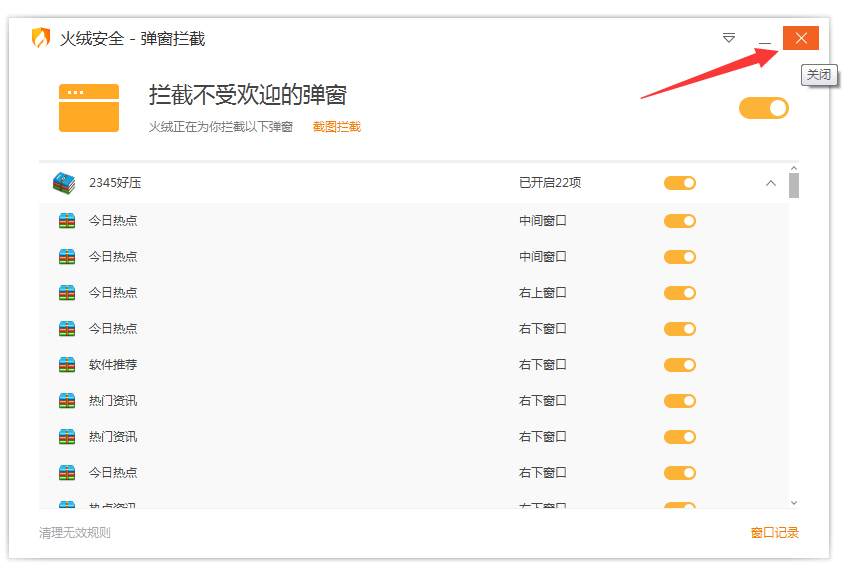Screen dimensions: 848x568
Task: Click the large orange popup window icon
Action: coord(89,108)
